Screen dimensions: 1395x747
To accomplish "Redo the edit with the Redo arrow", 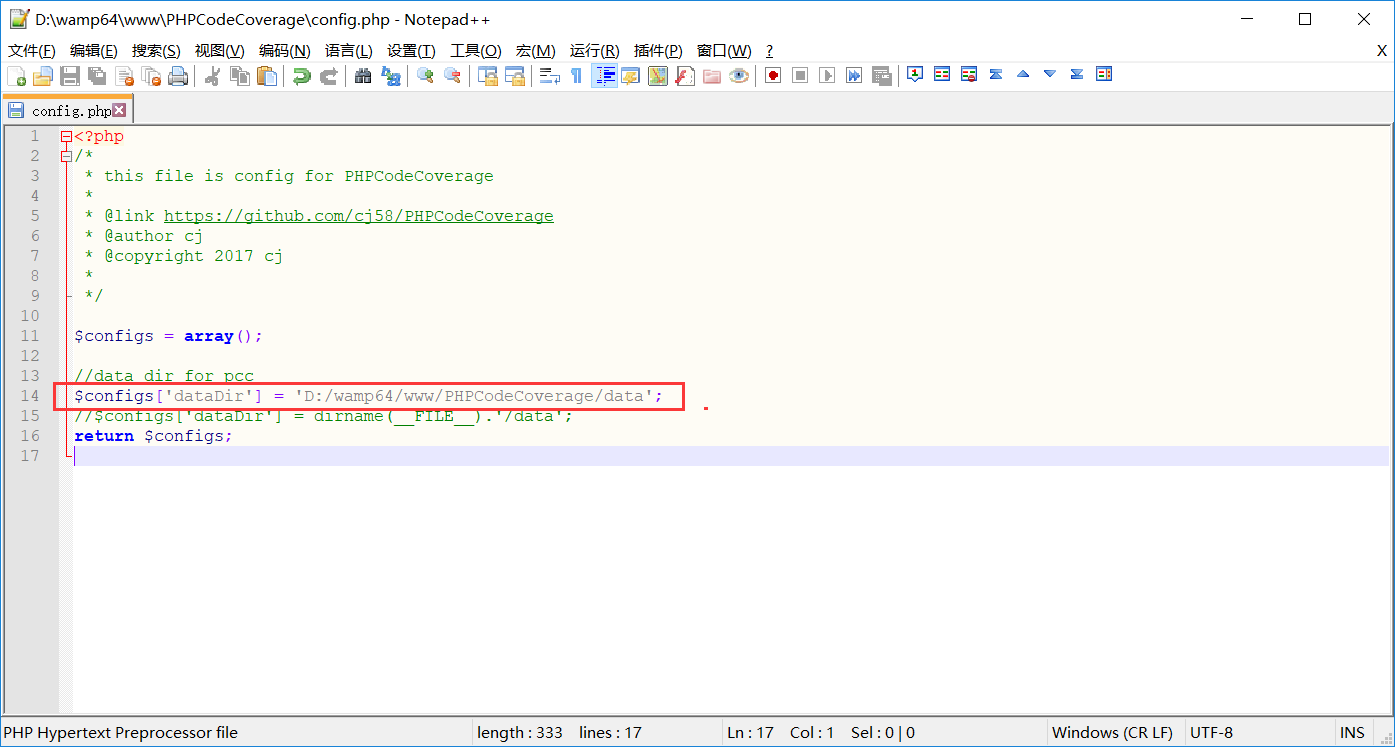I will tap(328, 75).
